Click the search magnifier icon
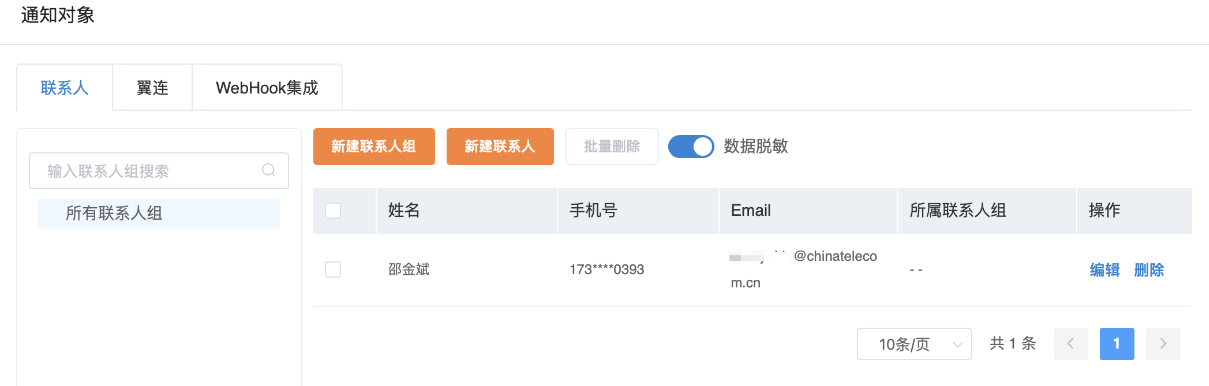The image size is (1209, 386). pyautogui.click(x=268, y=170)
